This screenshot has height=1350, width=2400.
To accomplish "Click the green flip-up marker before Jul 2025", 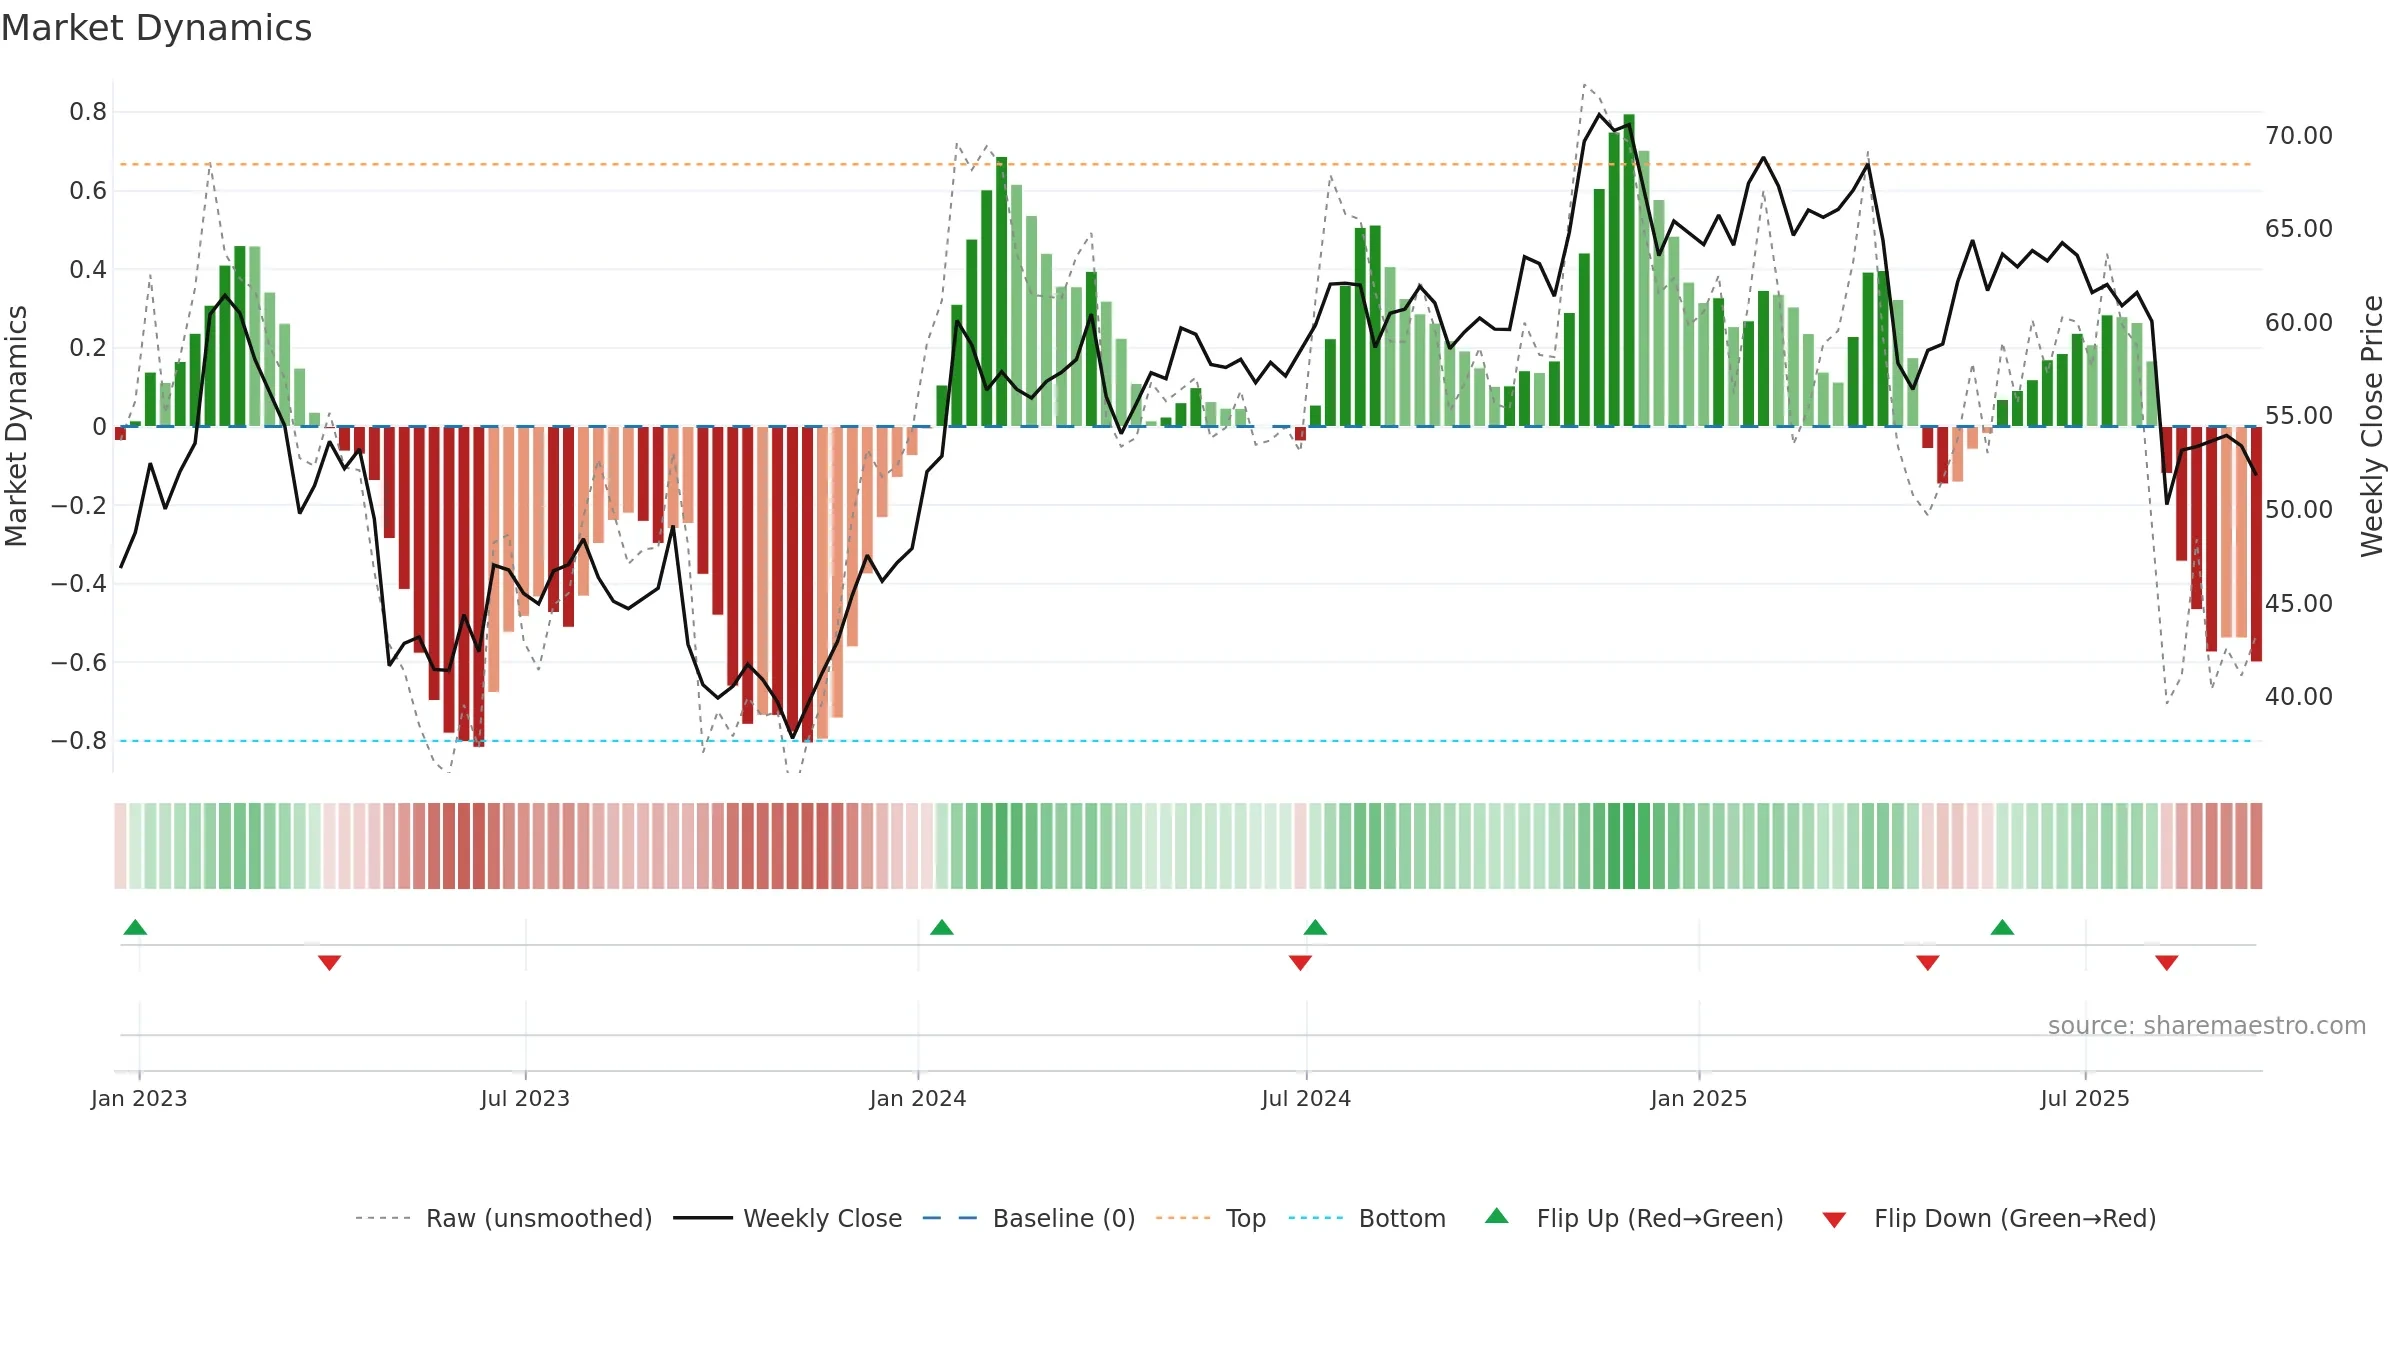I will 2002,927.
